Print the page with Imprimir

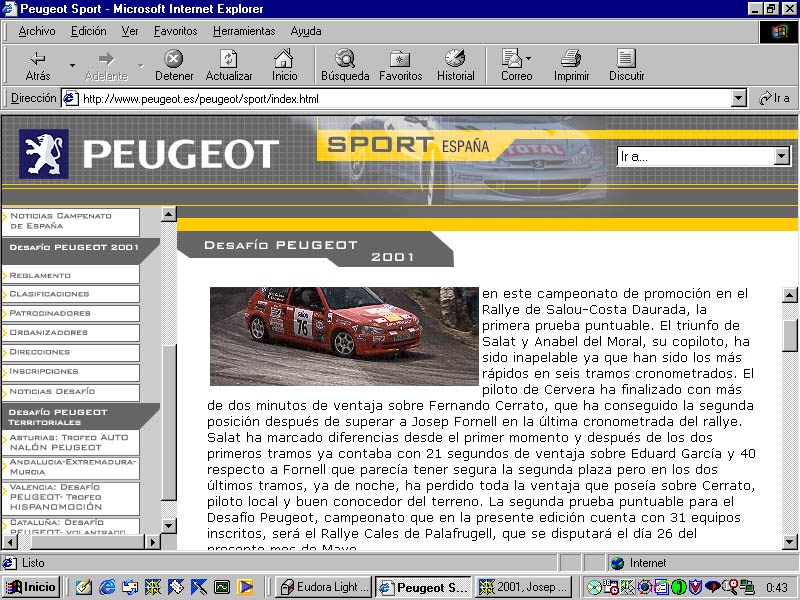pyautogui.click(x=571, y=65)
